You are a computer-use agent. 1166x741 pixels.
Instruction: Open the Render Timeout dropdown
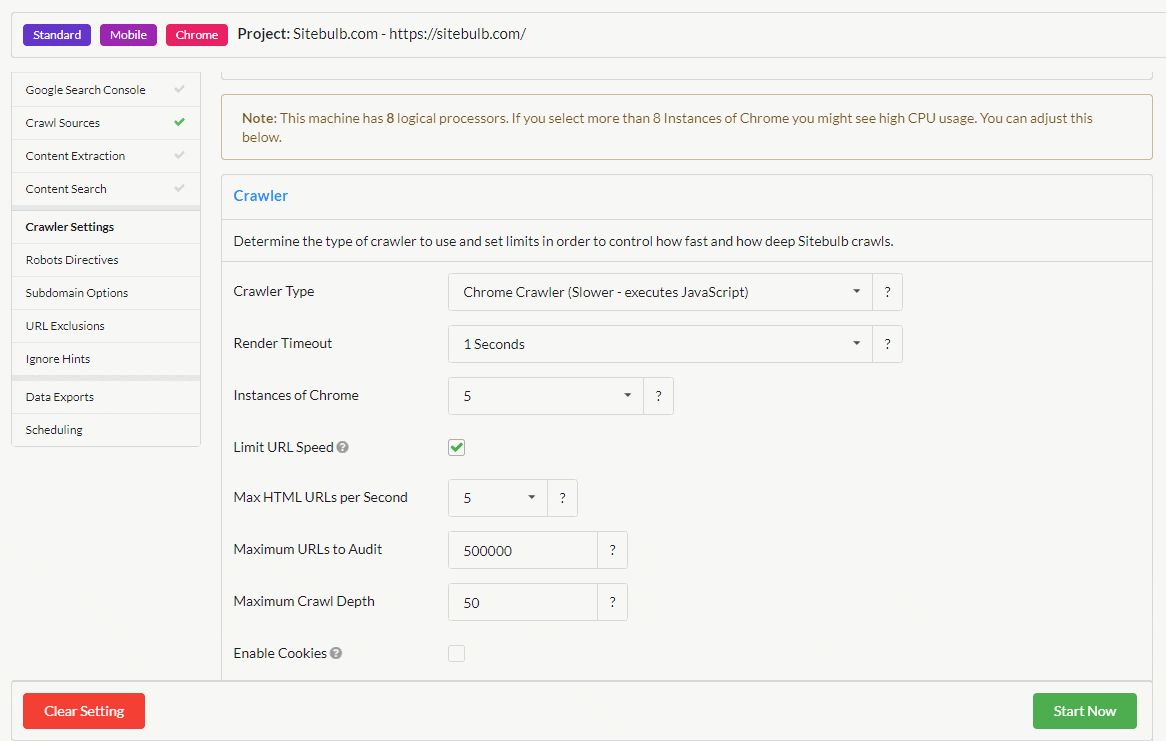click(x=660, y=344)
